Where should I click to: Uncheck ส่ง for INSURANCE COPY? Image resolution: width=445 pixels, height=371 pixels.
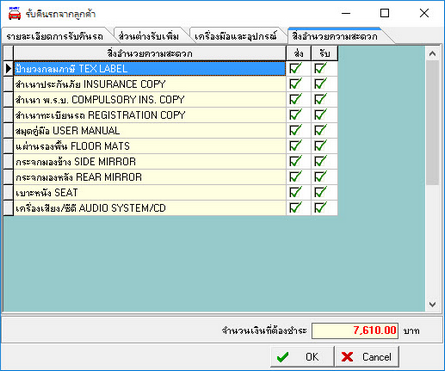(x=295, y=84)
